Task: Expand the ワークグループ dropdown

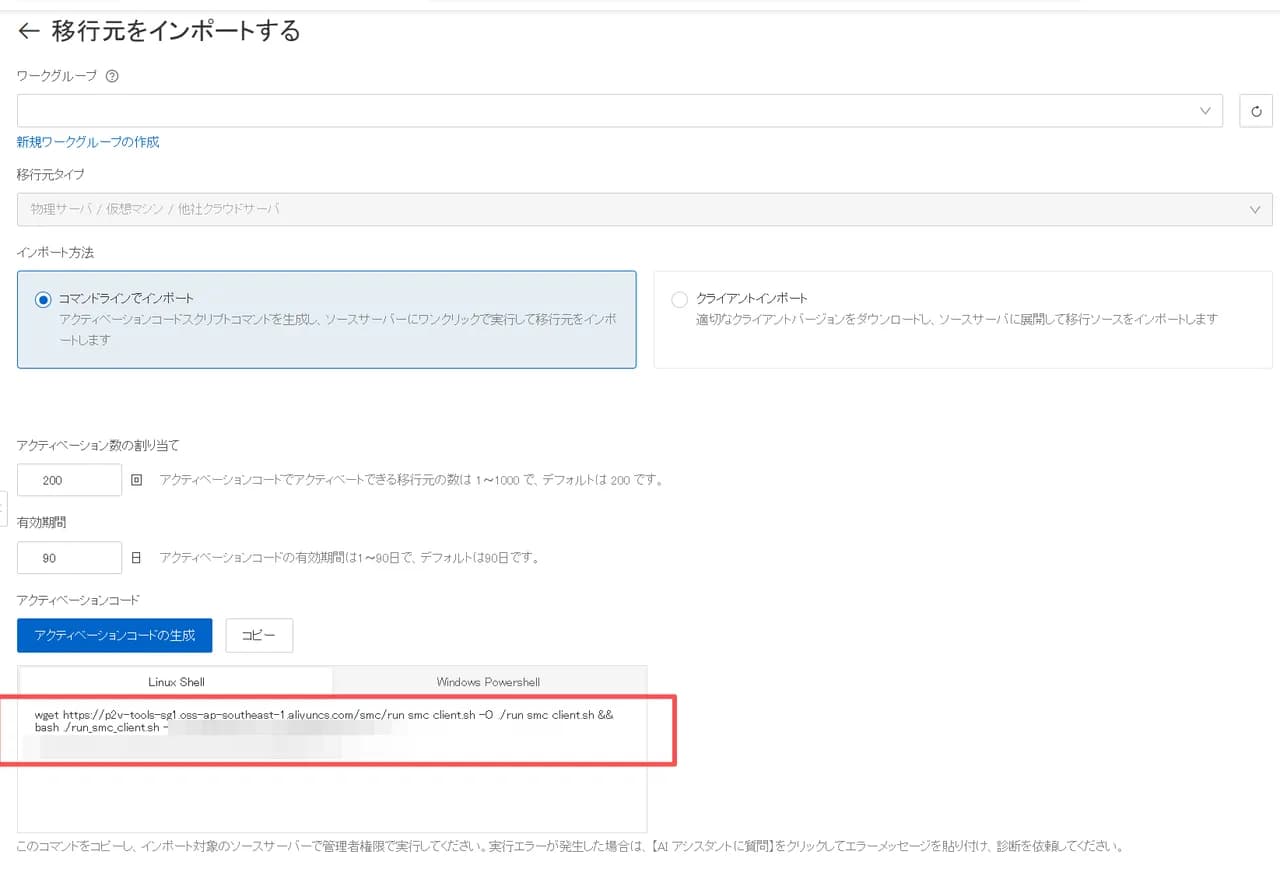Action: click(620, 111)
